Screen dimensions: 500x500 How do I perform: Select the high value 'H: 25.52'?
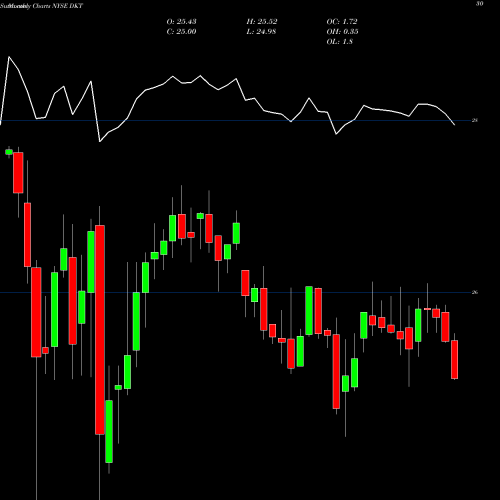click(262, 22)
